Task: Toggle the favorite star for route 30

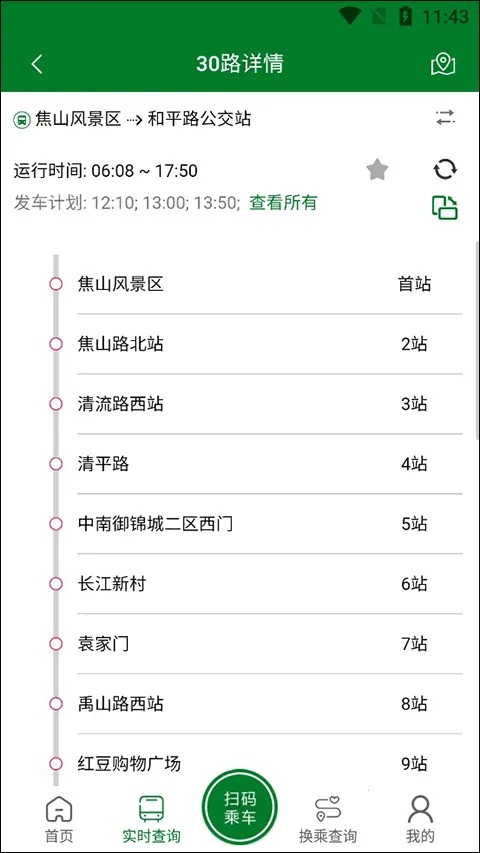Action: [x=377, y=170]
